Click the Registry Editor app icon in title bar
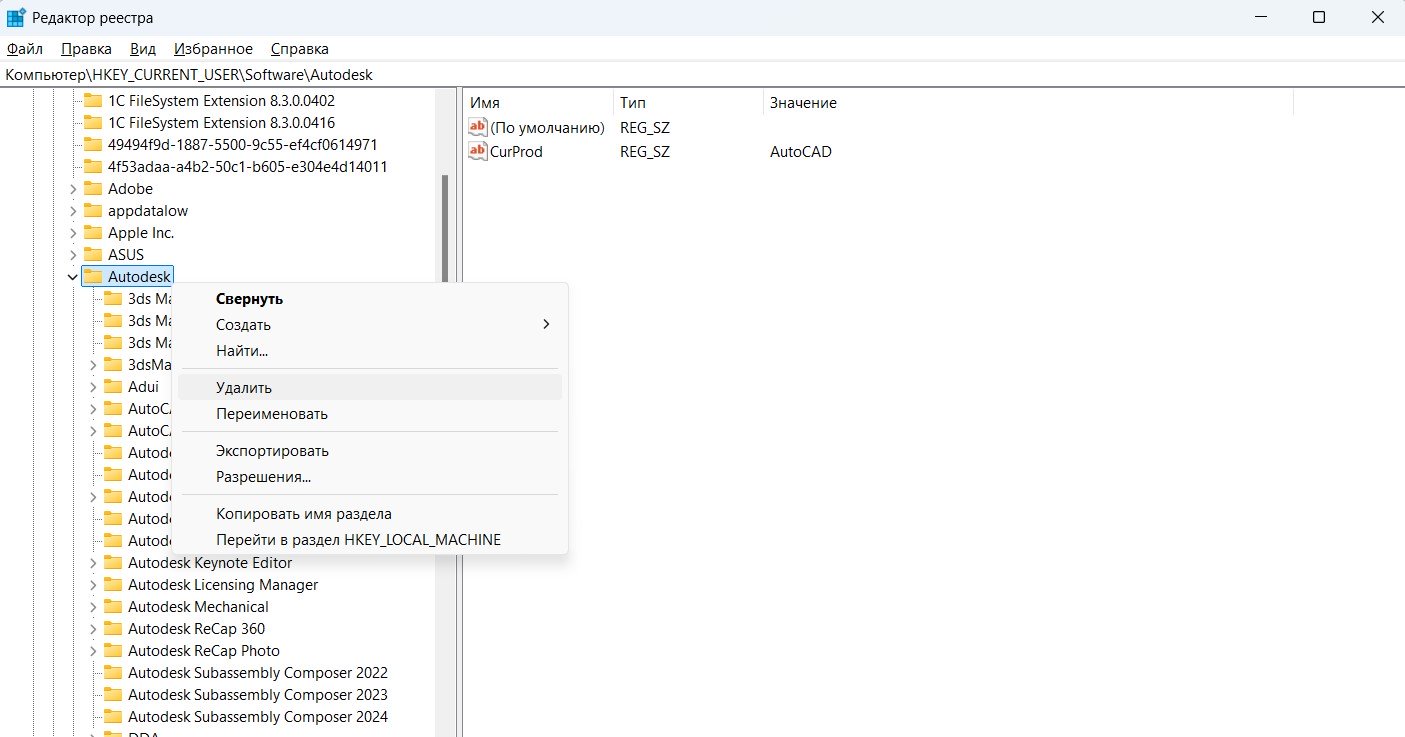 click(16, 17)
